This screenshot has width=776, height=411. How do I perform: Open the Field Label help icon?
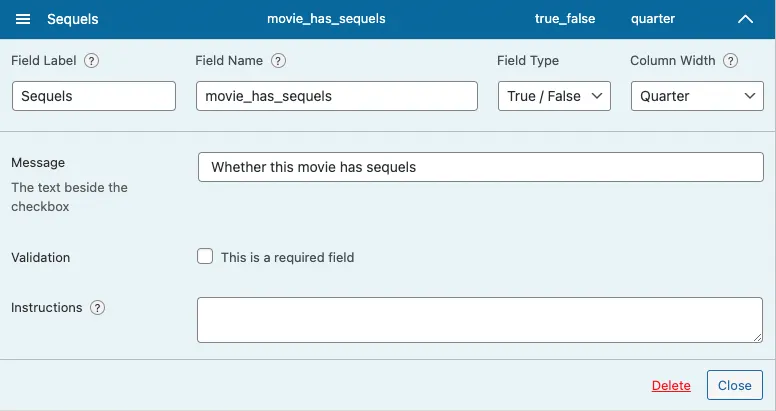tap(91, 60)
